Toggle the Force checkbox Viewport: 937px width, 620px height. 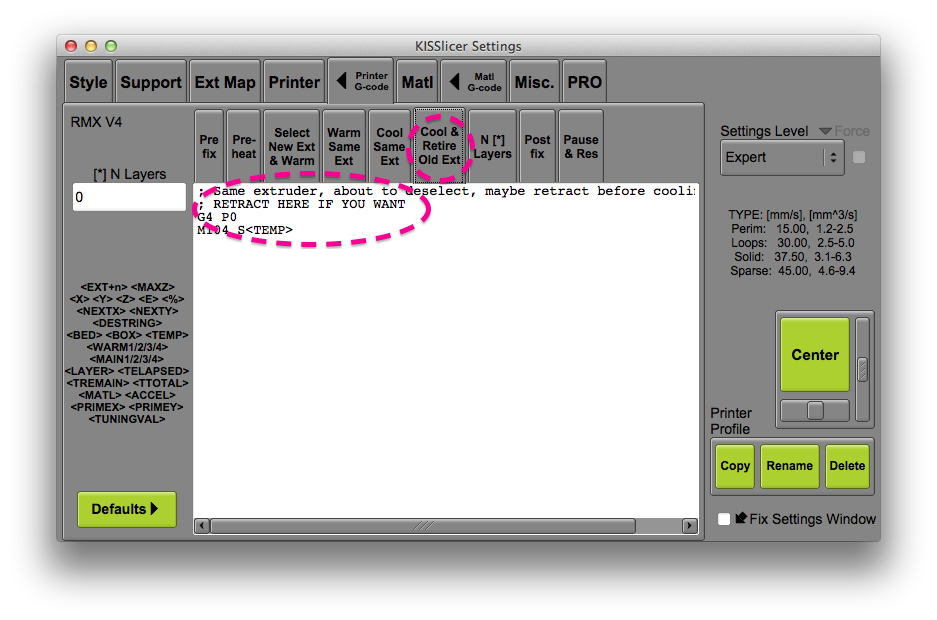(x=859, y=157)
